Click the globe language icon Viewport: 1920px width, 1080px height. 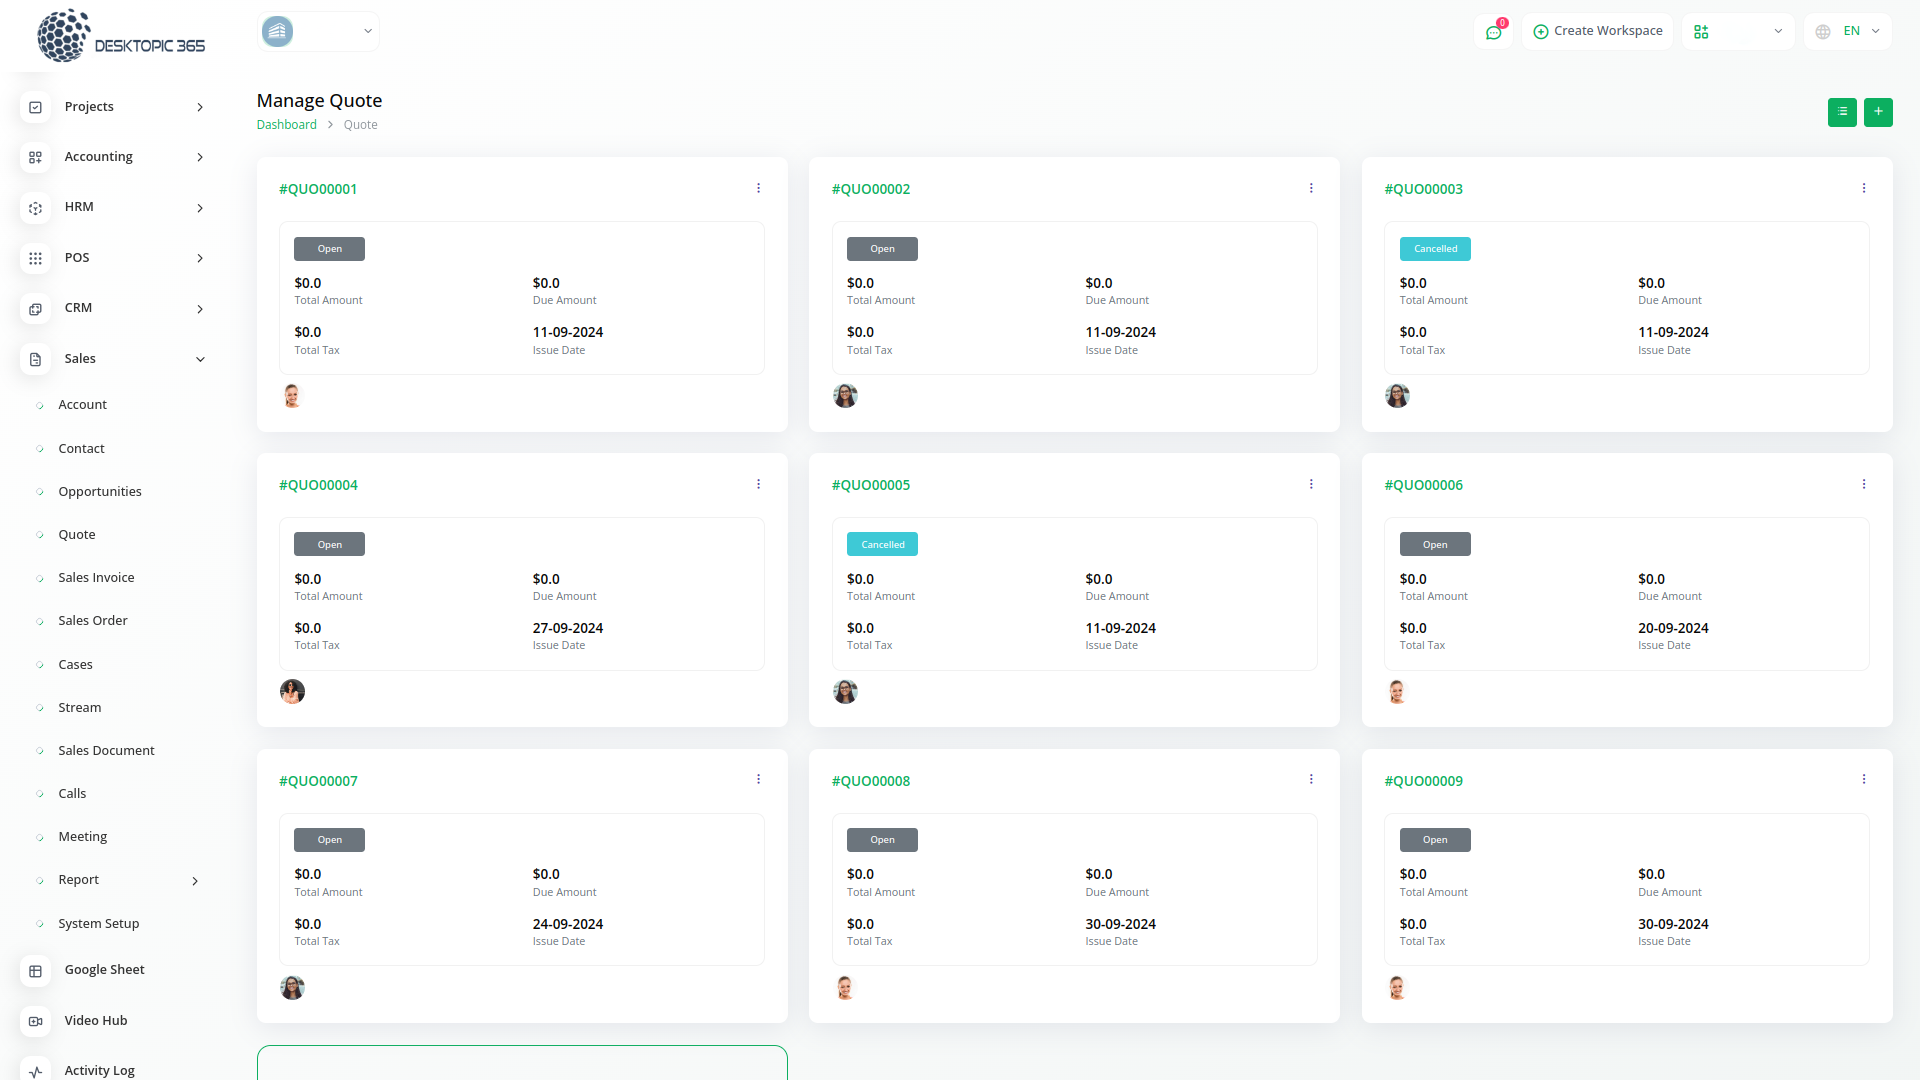click(x=1823, y=32)
